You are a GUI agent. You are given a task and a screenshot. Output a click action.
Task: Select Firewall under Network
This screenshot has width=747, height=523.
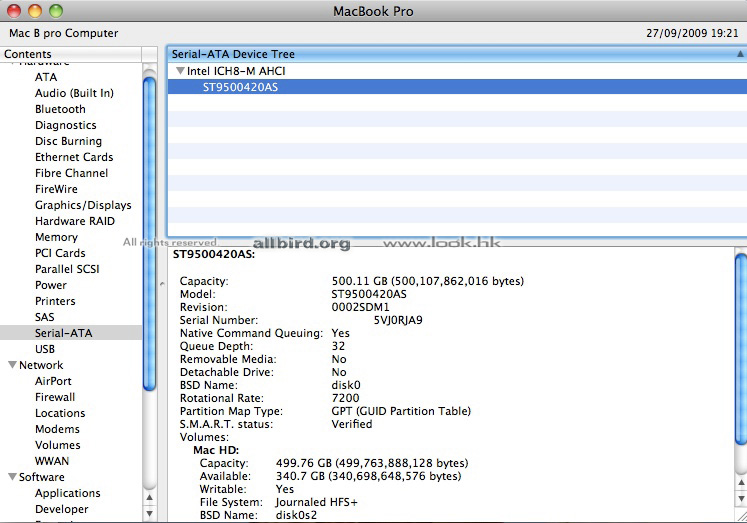click(x=55, y=397)
